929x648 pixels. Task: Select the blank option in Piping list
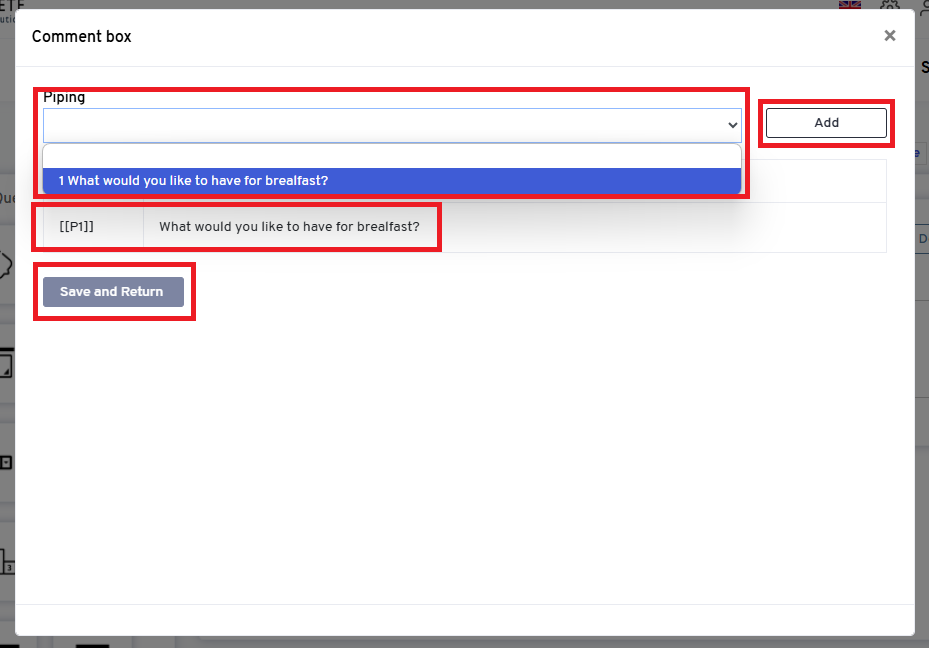[391, 156]
